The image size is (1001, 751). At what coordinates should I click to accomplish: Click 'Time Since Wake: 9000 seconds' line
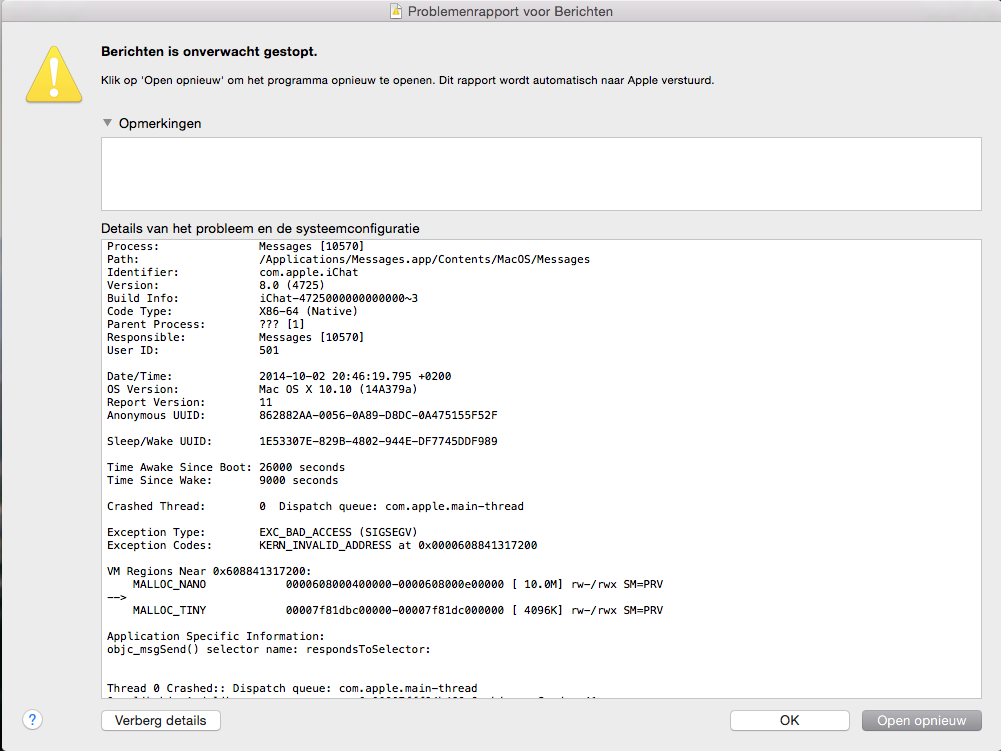(x=223, y=480)
